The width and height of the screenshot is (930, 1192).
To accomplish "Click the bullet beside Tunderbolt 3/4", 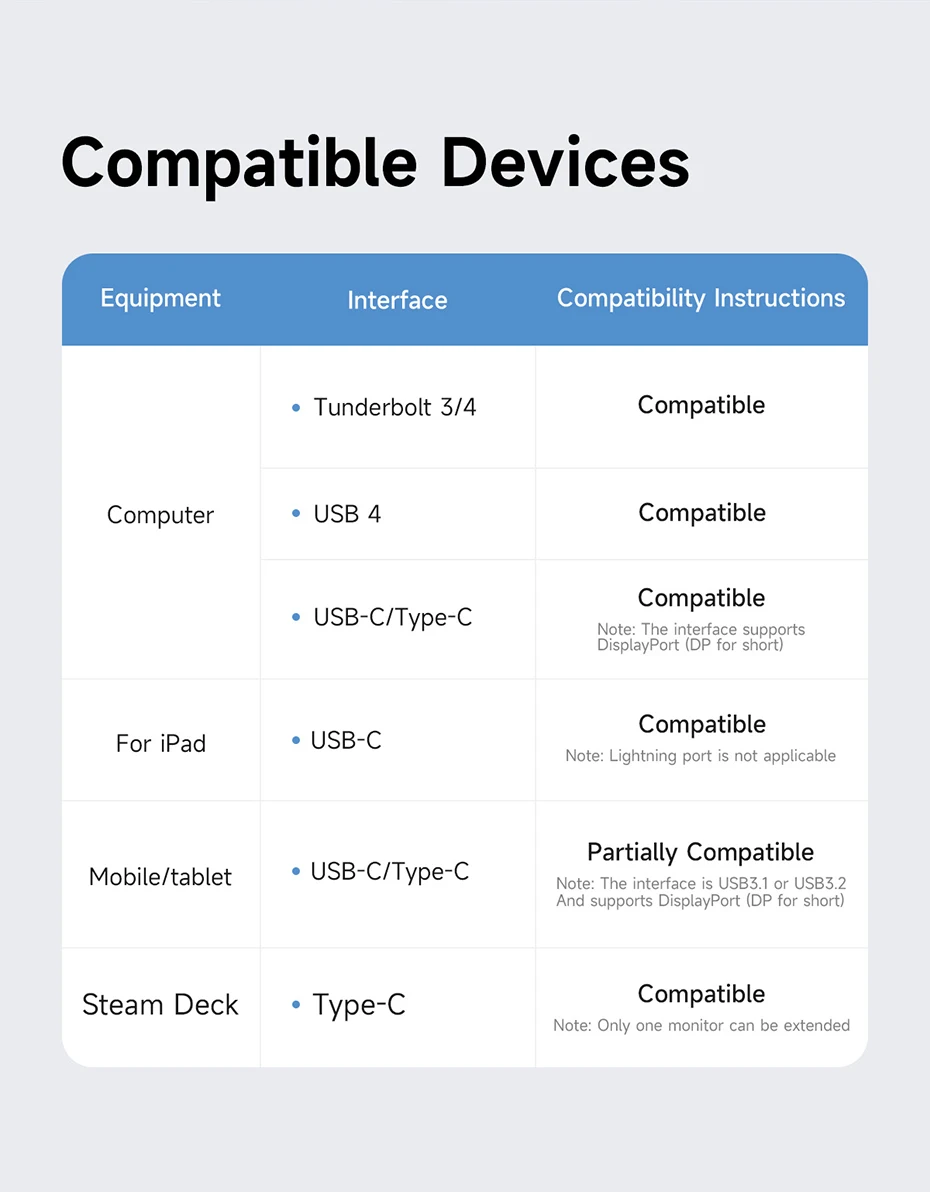I will pos(296,408).
